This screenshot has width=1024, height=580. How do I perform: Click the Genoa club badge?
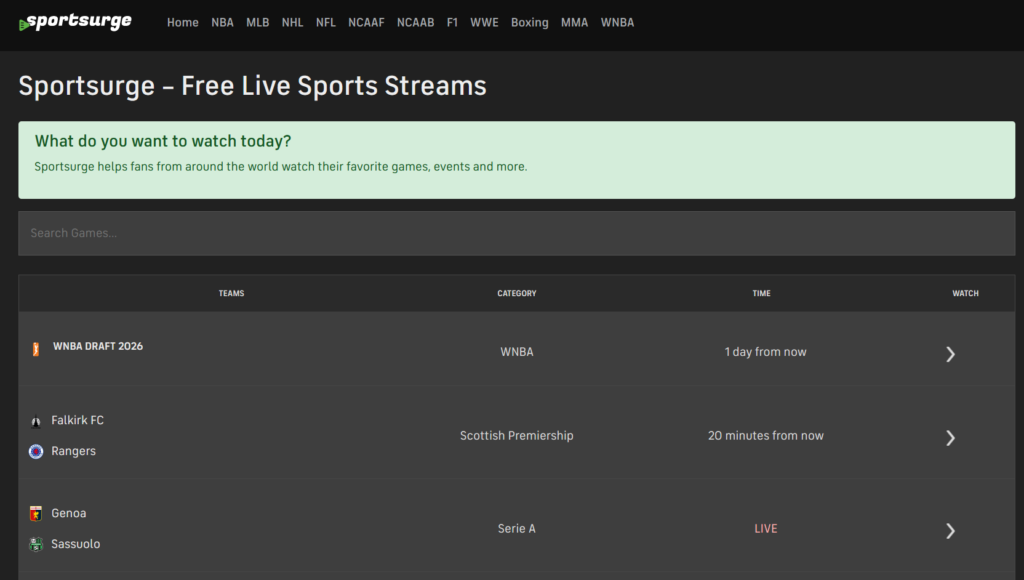point(37,513)
